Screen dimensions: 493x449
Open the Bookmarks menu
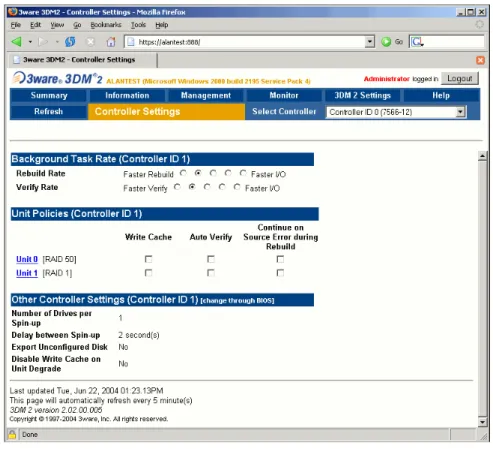[x=106, y=25]
